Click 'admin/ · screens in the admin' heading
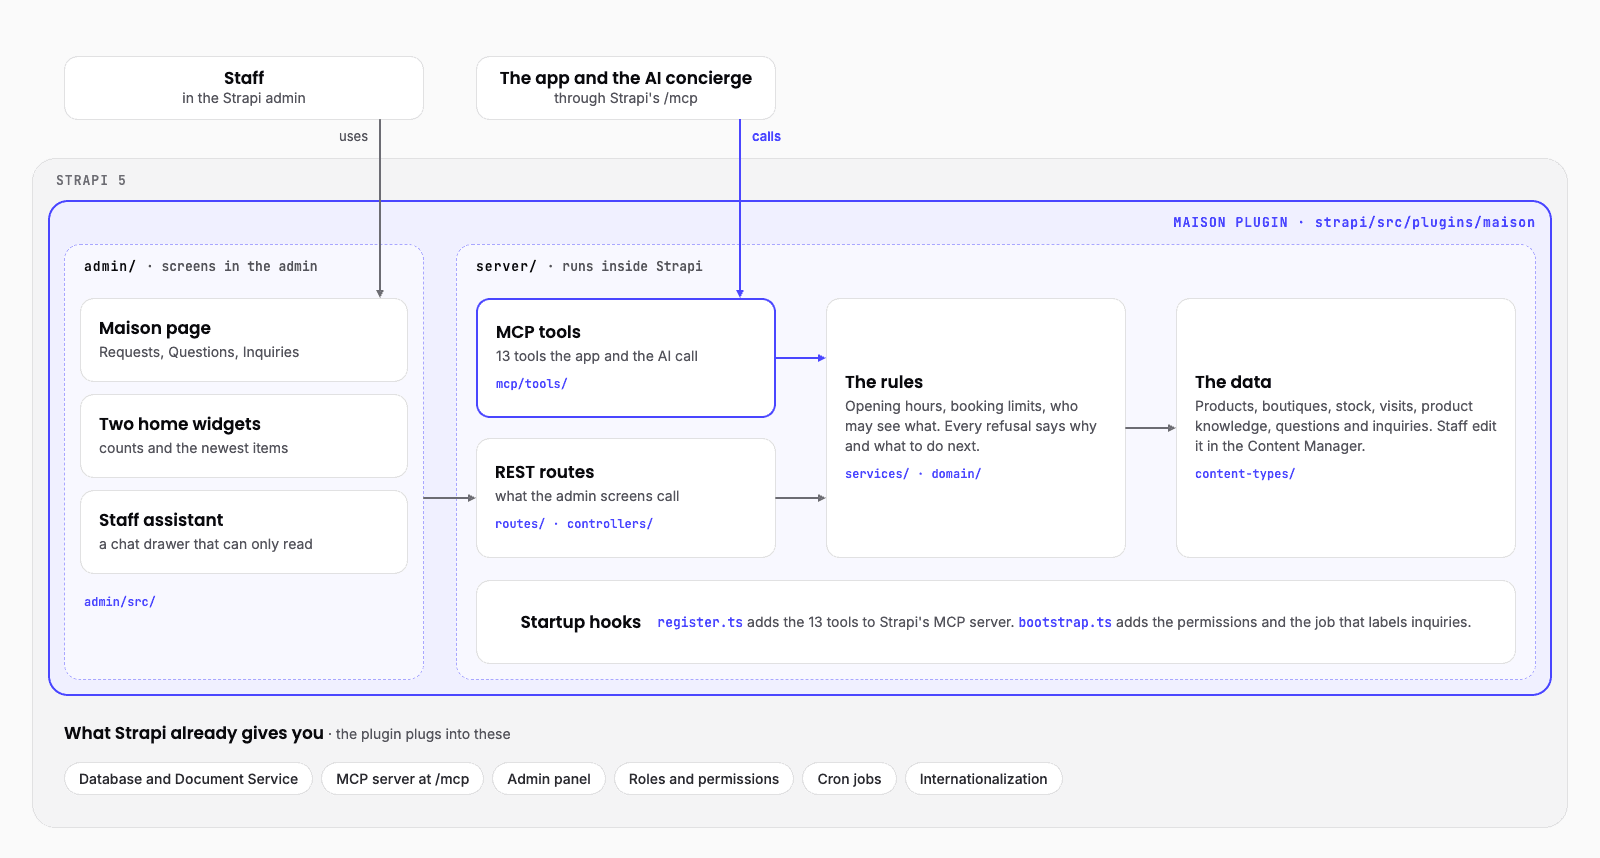The height and width of the screenshot is (858, 1600). point(201,267)
